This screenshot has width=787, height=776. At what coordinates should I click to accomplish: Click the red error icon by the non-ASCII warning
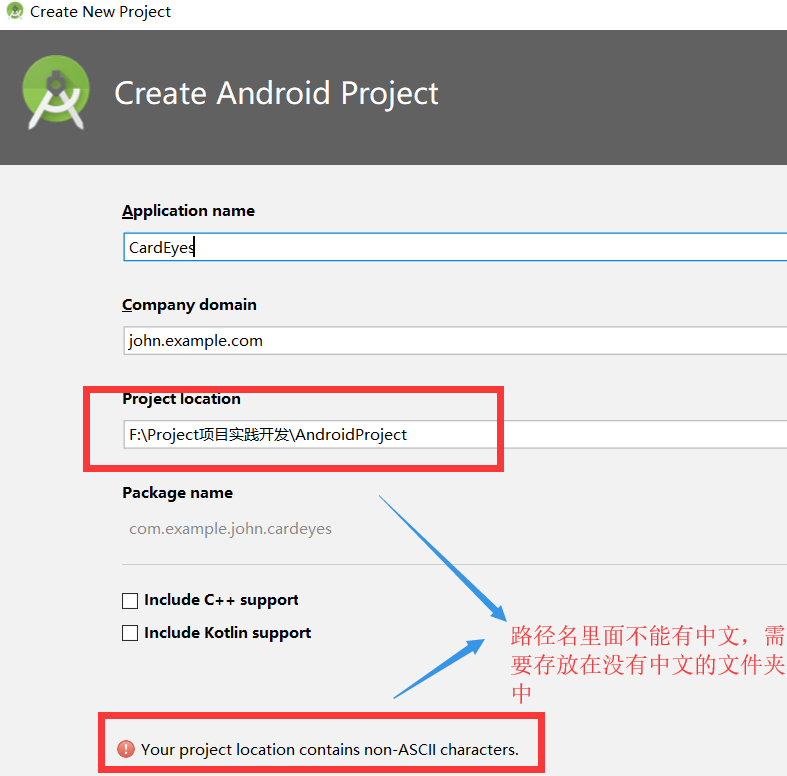[125, 749]
